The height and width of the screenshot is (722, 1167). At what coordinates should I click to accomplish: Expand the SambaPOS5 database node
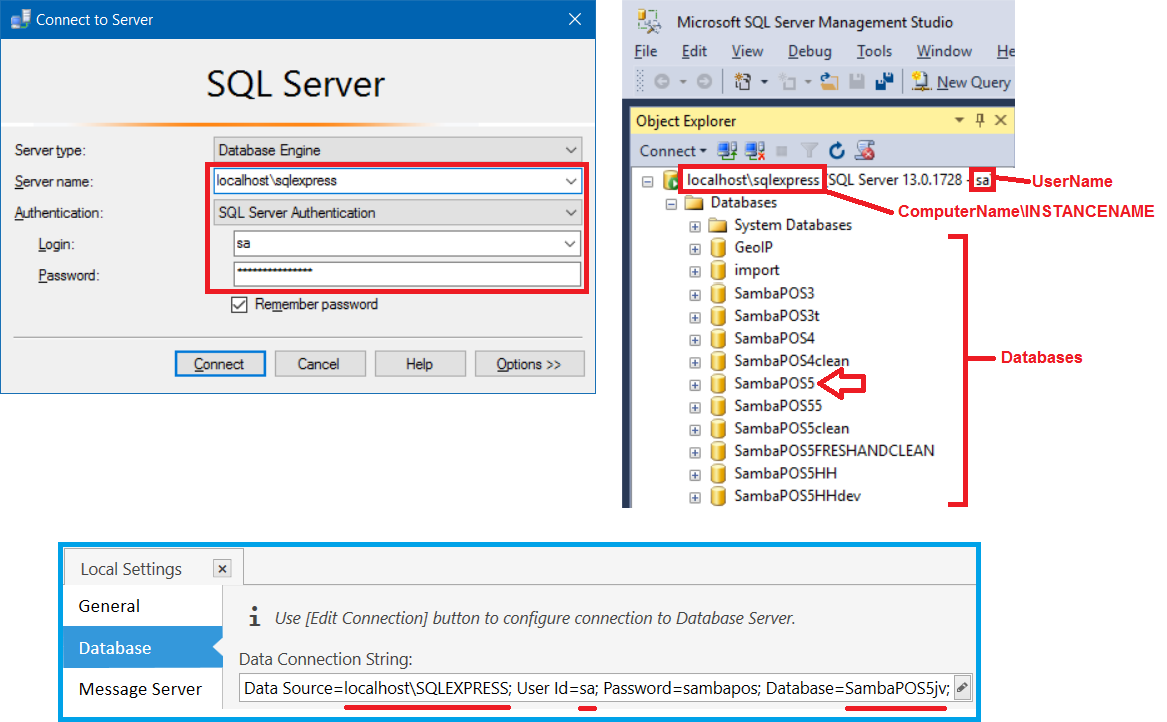point(694,385)
